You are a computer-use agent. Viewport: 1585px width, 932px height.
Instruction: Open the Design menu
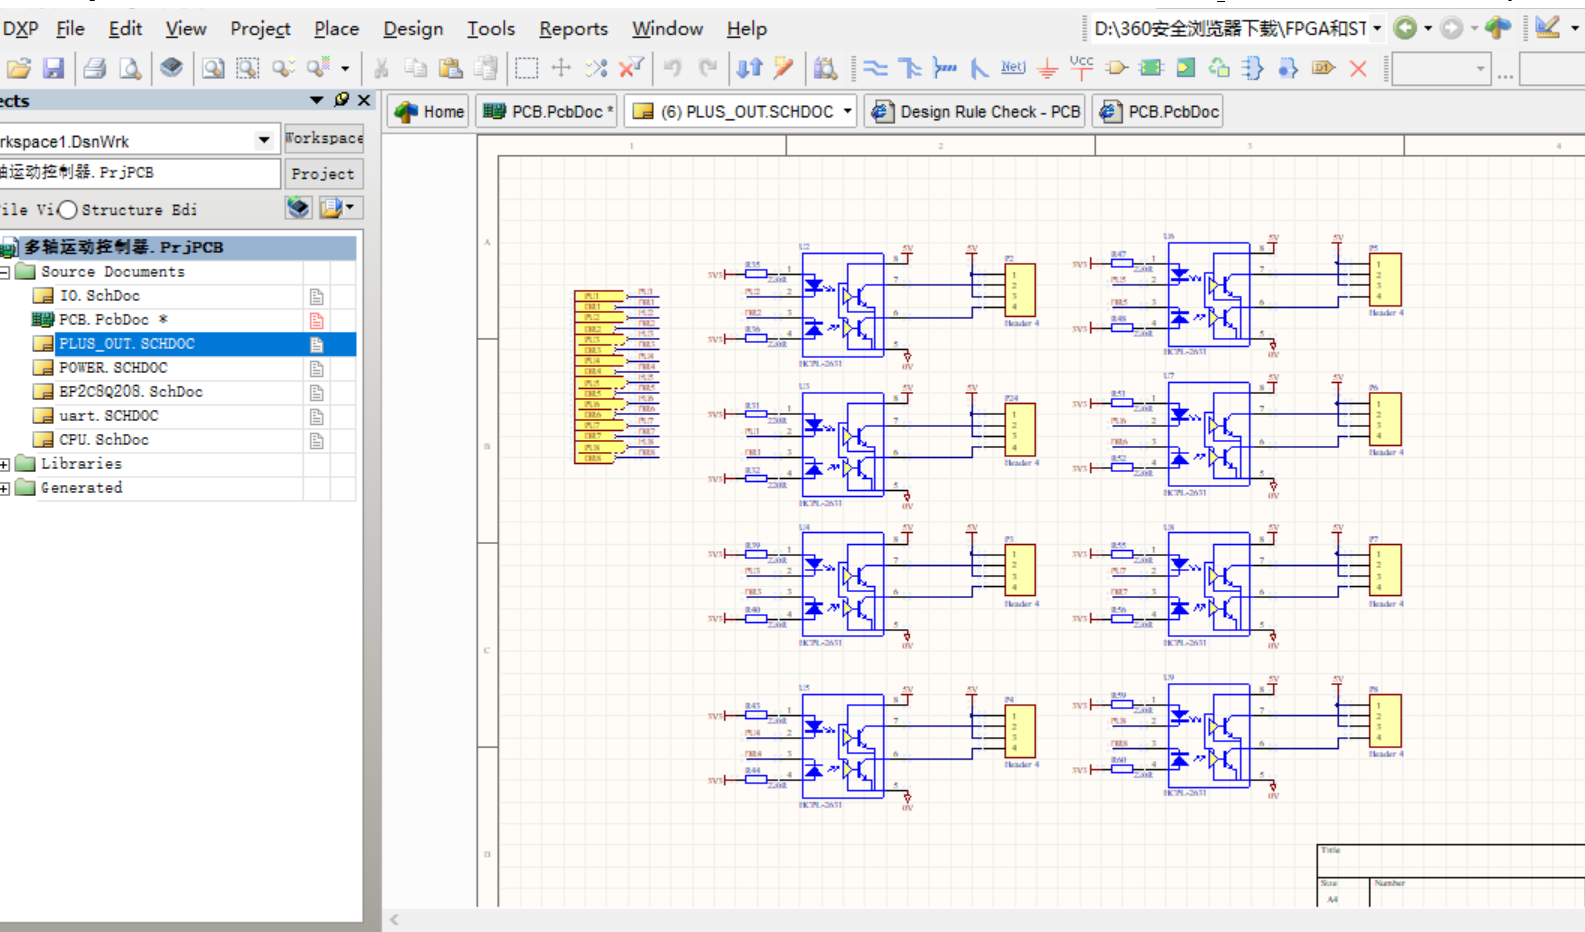(413, 29)
